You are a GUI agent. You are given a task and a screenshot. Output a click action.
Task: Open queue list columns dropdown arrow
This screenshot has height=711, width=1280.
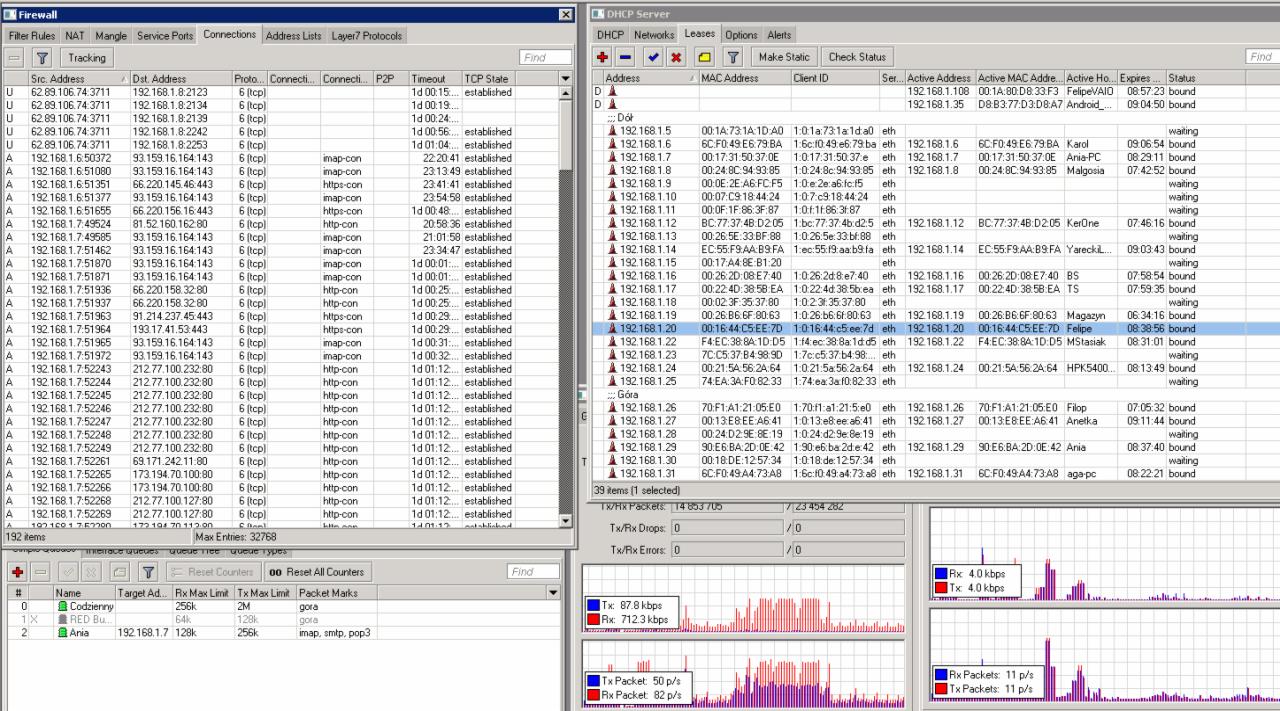pos(555,593)
